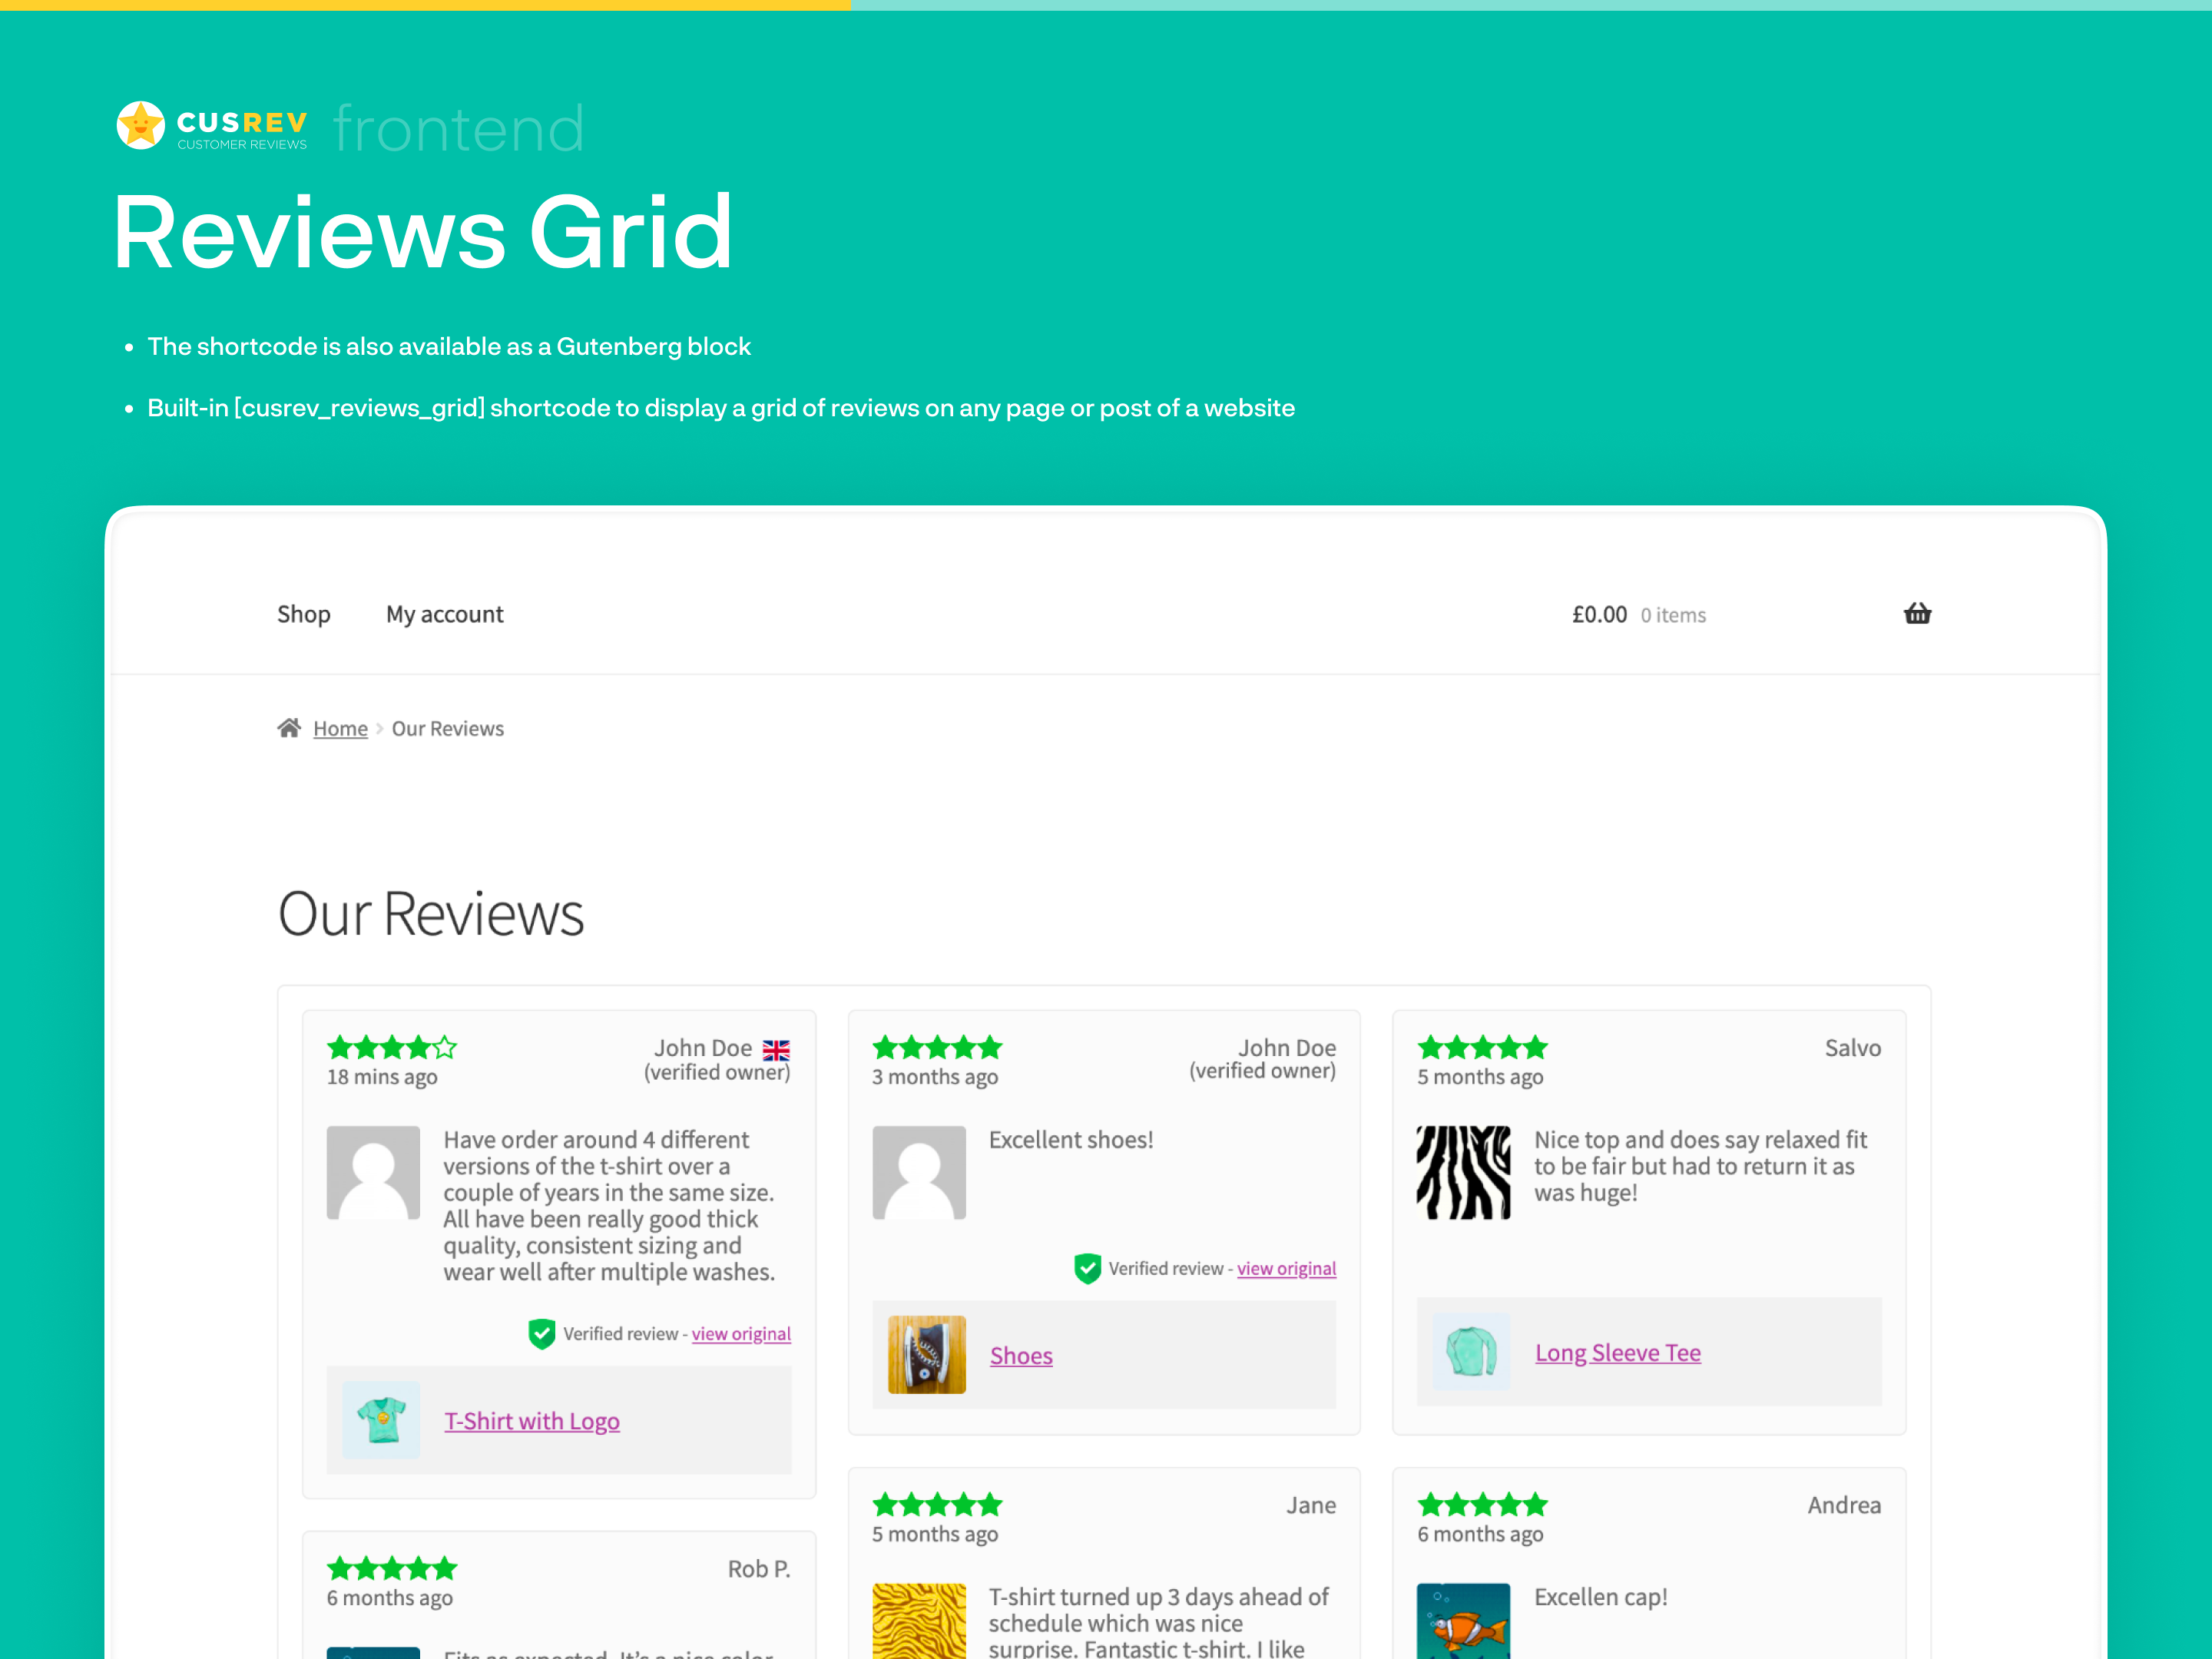Click the Home breadcrumb link
Image resolution: width=2212 pixels, height=1659 pixels.
(339, 728)
